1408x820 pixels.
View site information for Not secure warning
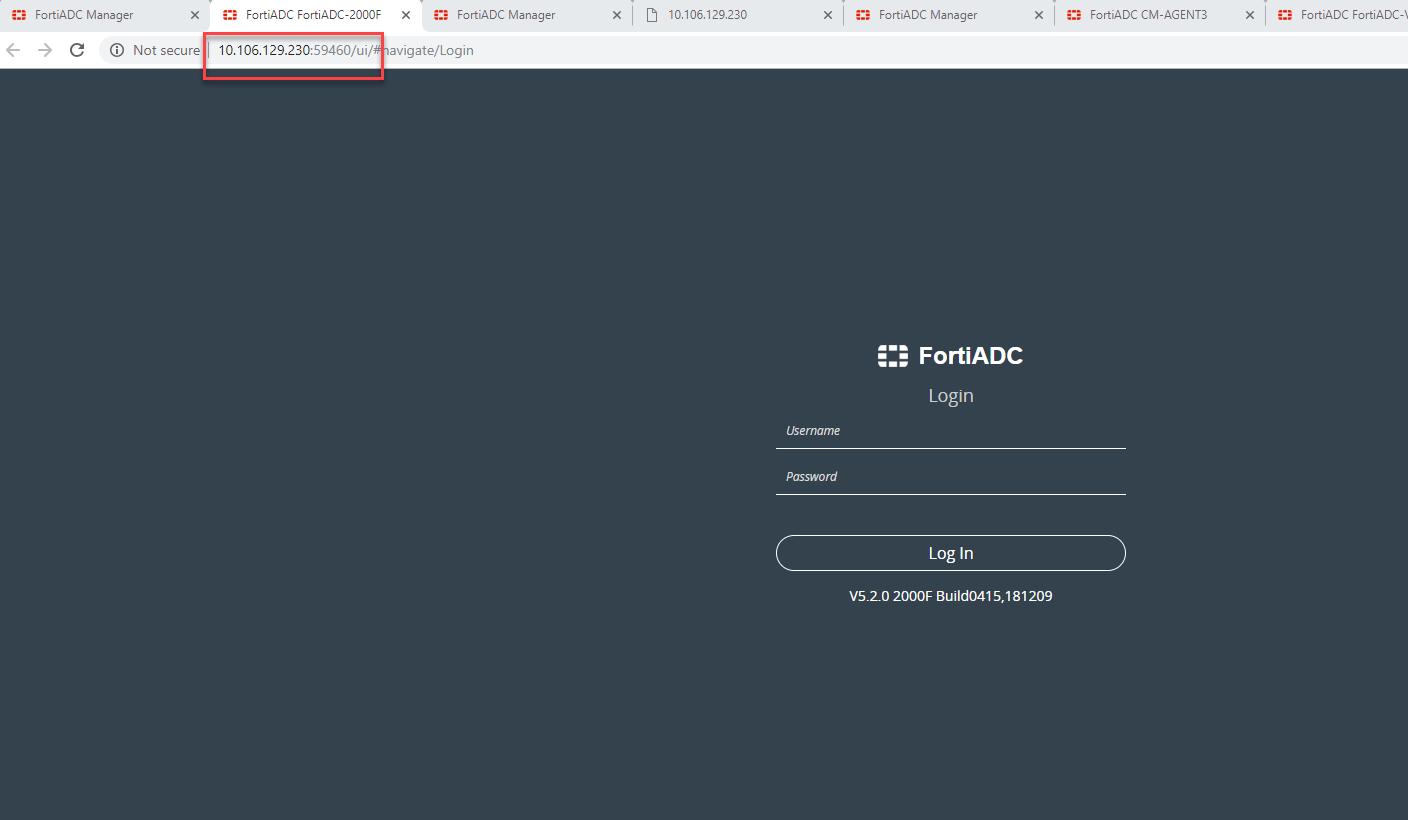click(x=155, y=50)
